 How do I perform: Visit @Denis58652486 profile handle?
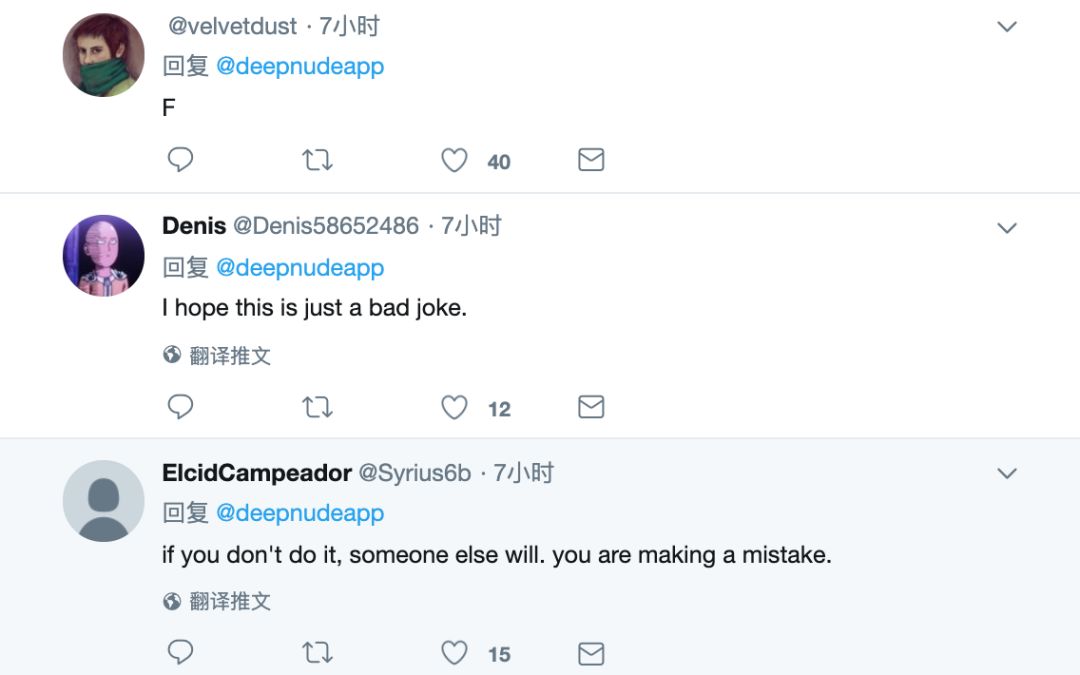point(326,226)
